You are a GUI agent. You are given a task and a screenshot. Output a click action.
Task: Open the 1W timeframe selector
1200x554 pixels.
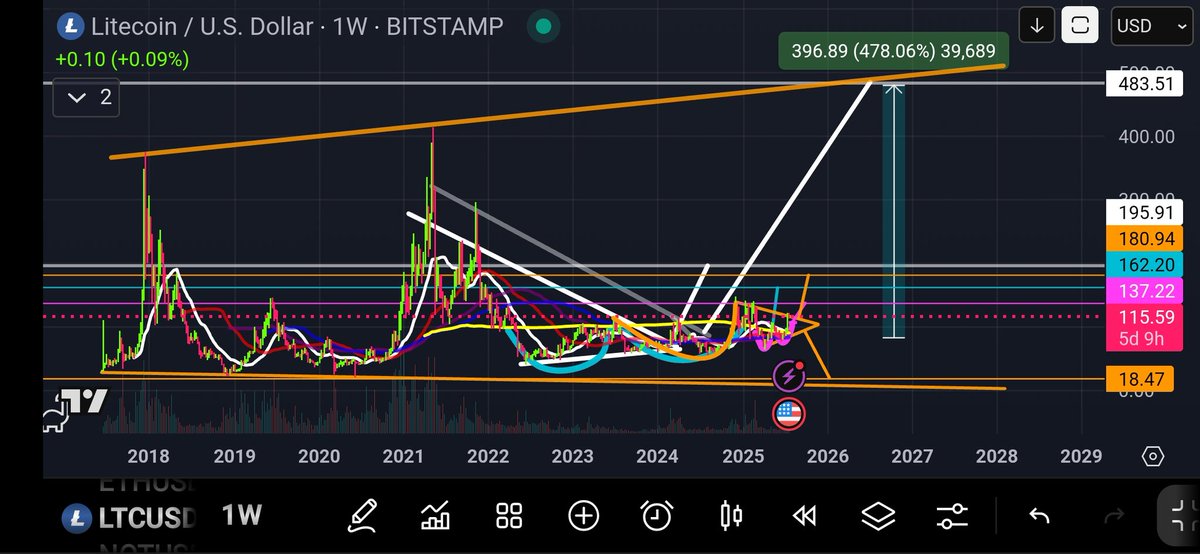241,516
